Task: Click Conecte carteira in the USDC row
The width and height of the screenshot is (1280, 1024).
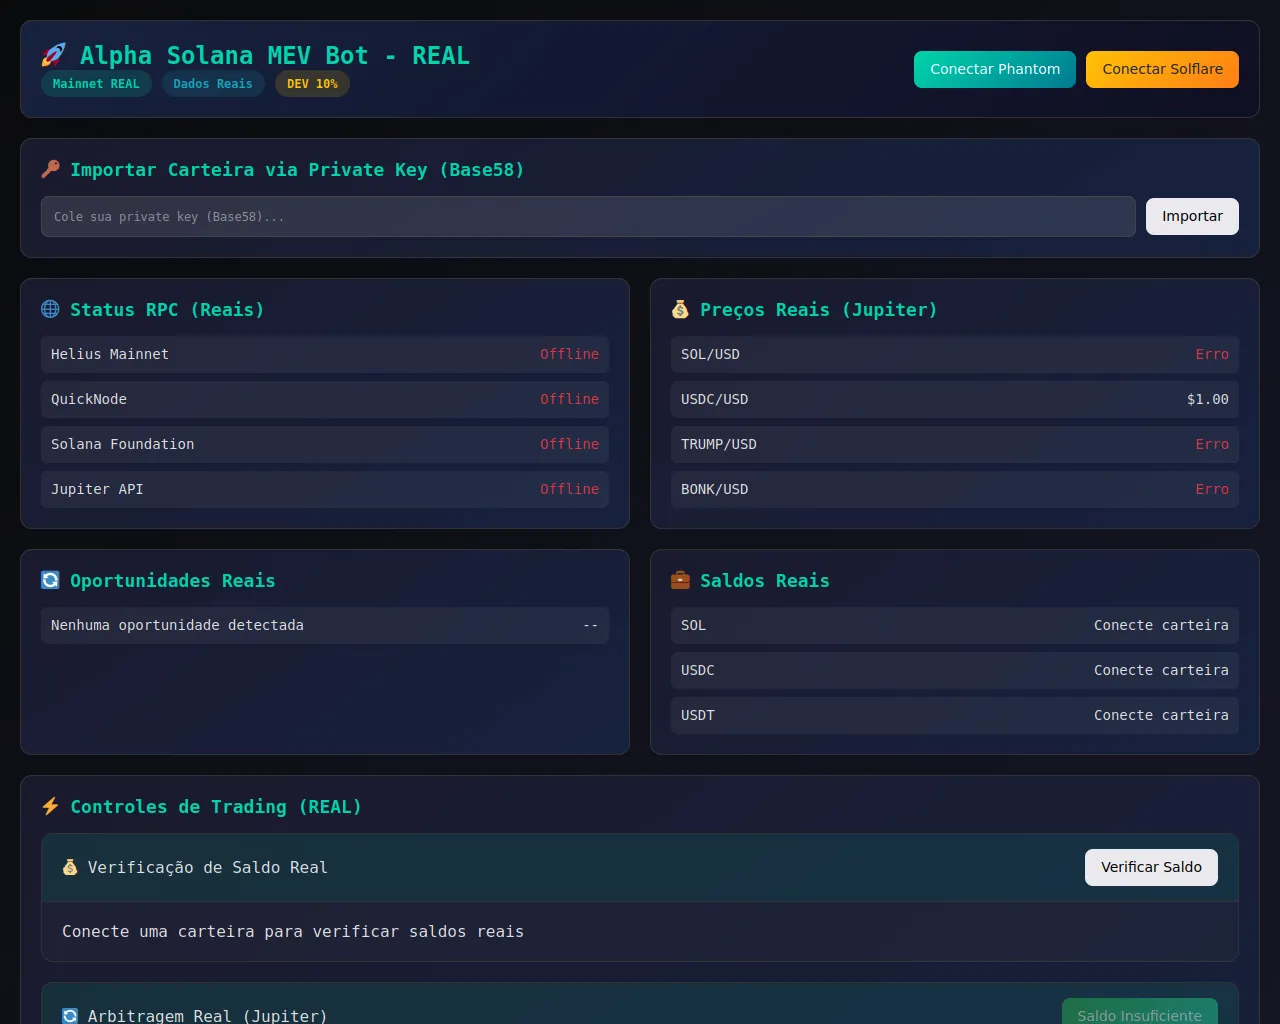Action: (x=1161, y=670)
